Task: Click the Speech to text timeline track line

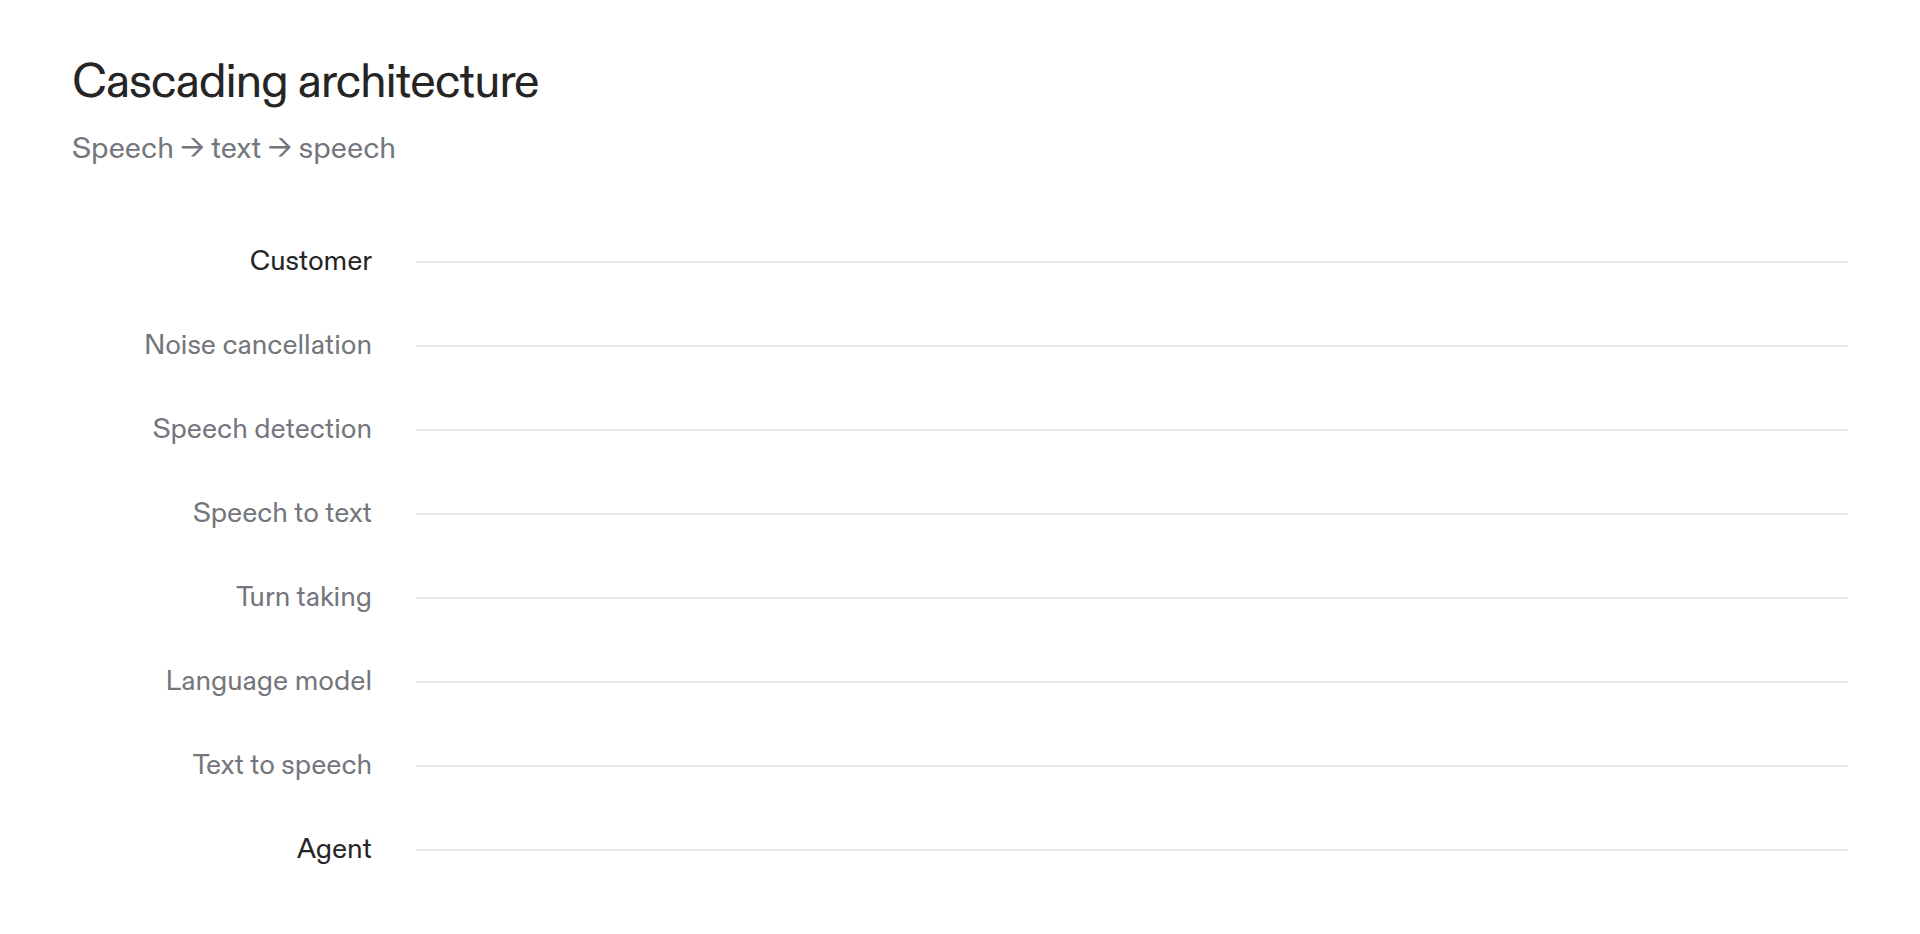Action: tap(1131, 514)
